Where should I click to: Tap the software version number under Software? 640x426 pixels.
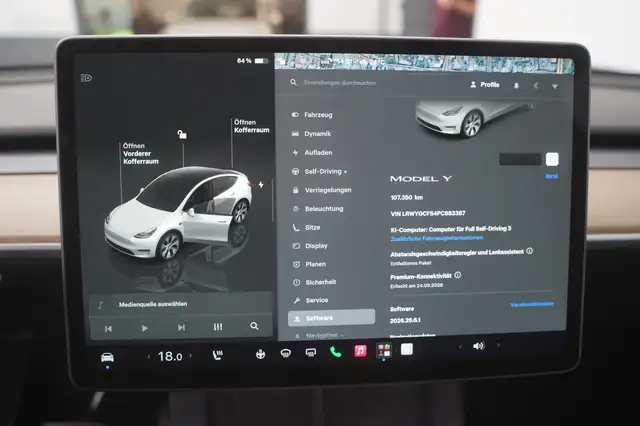click(405, 320)
